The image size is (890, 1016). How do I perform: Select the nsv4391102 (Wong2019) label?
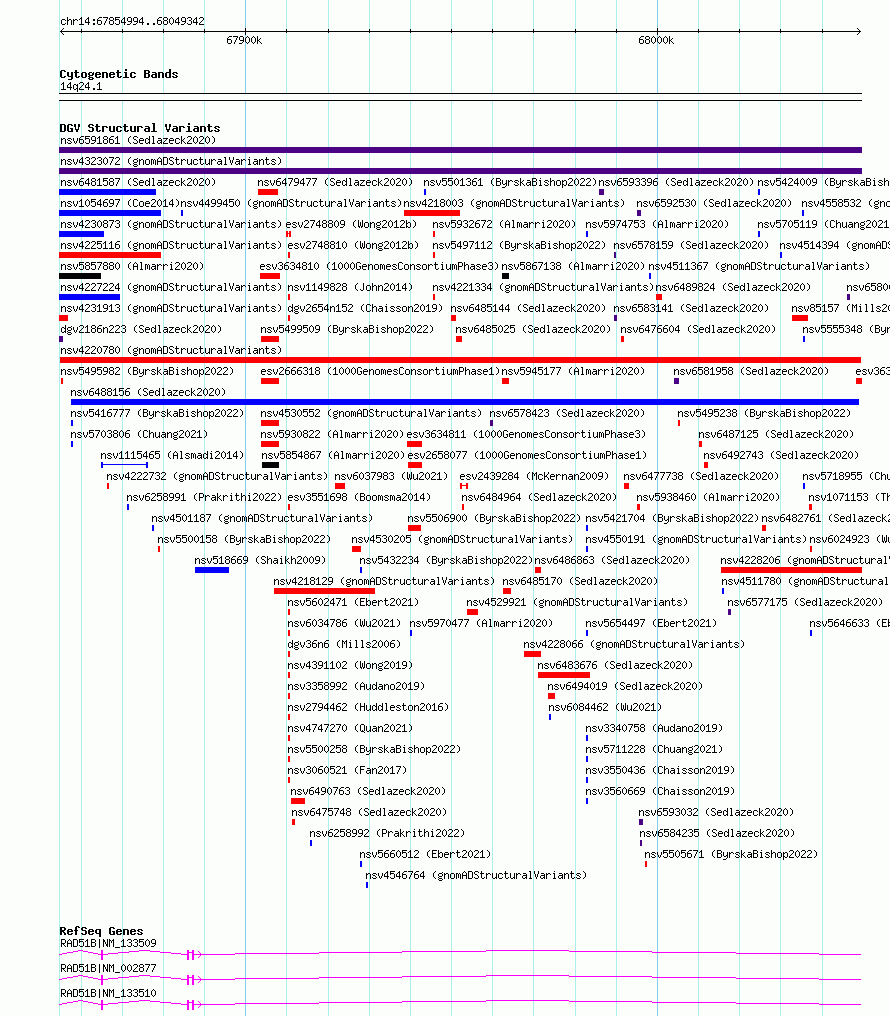(x=350, y=665)
